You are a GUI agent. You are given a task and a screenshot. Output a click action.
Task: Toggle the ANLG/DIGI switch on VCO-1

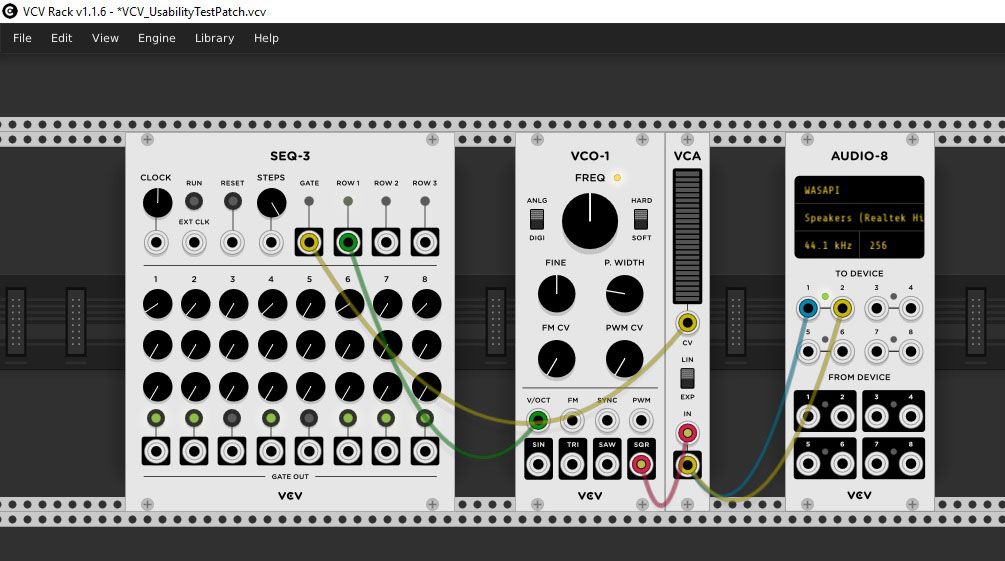(x=537, y=219)
